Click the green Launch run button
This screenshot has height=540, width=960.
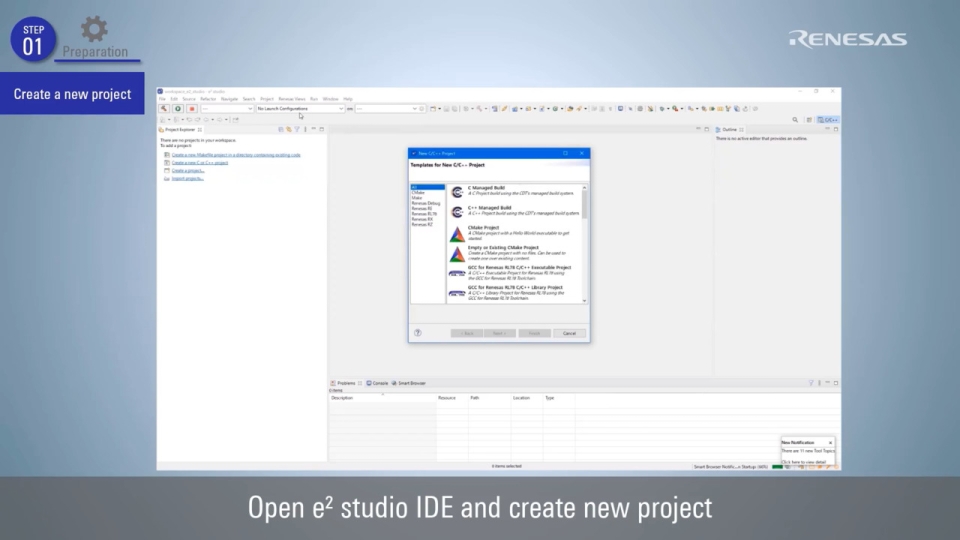178,108
